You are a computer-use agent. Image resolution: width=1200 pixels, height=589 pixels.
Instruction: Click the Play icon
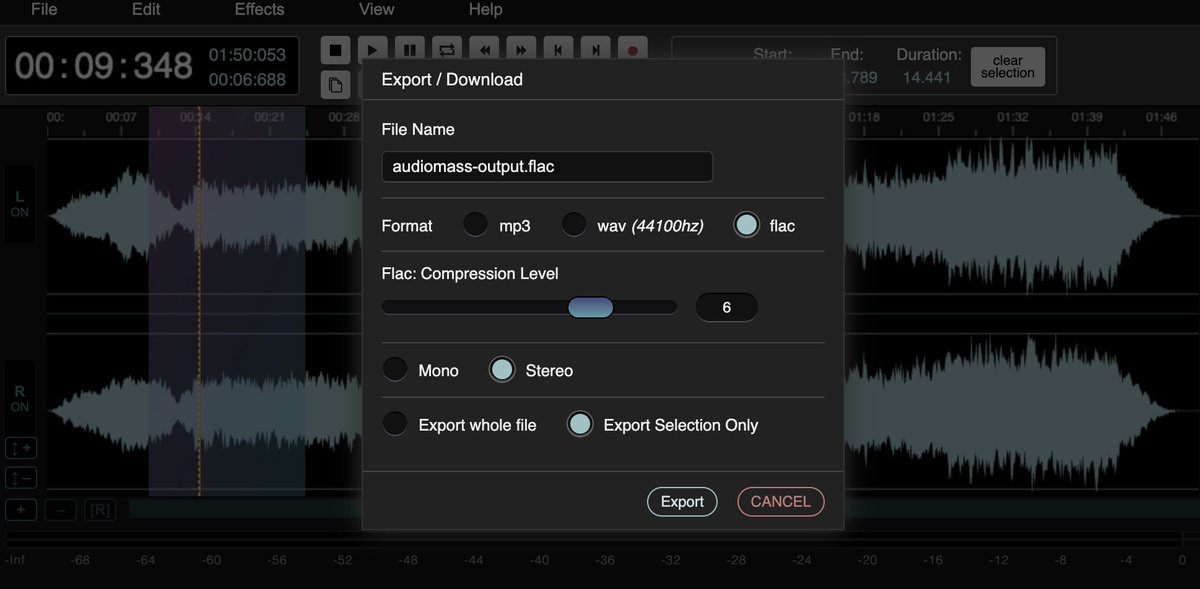pos(372,49)
